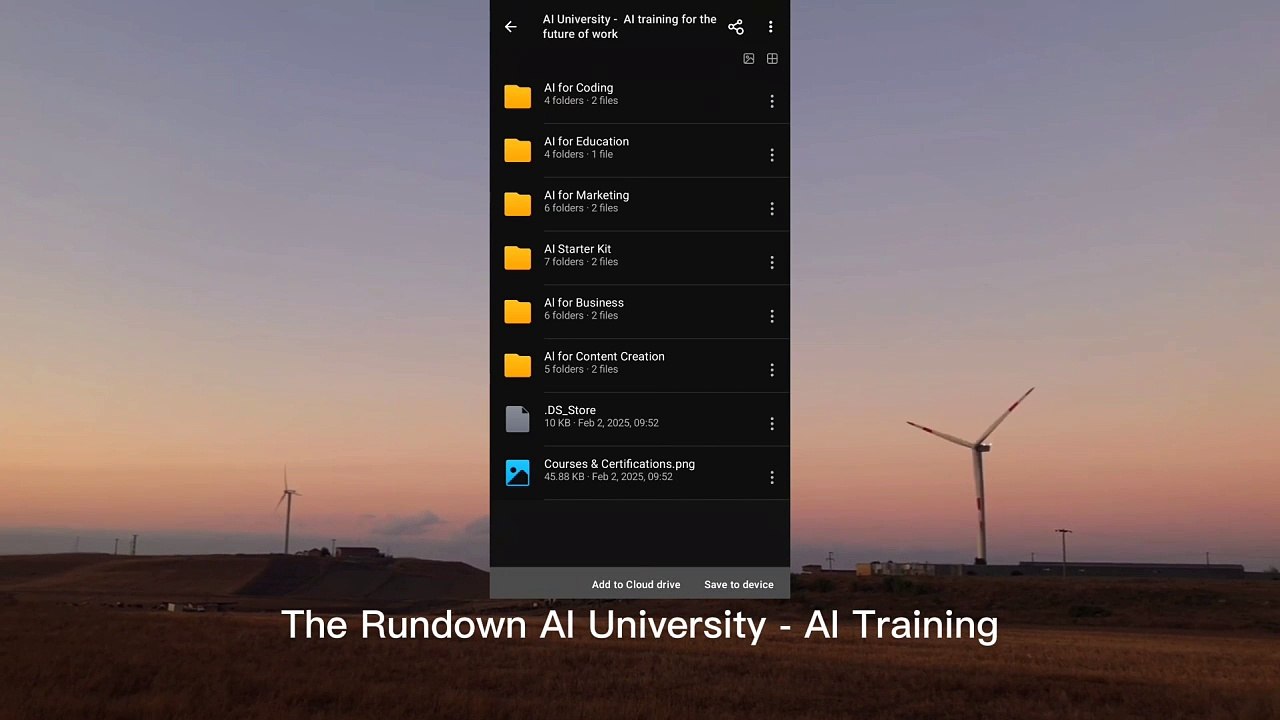Open AI for Business folder icon
1280x720 pixels.
517,311
